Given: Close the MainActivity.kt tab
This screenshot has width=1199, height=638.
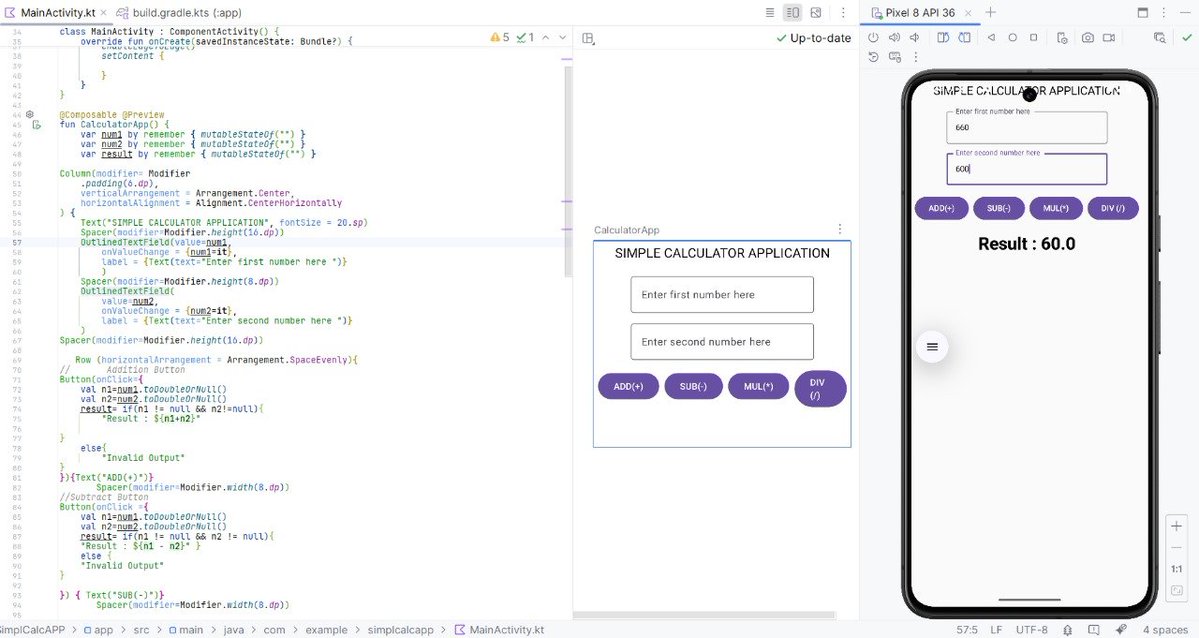Looking at the screenshot, I should (104, 13).
